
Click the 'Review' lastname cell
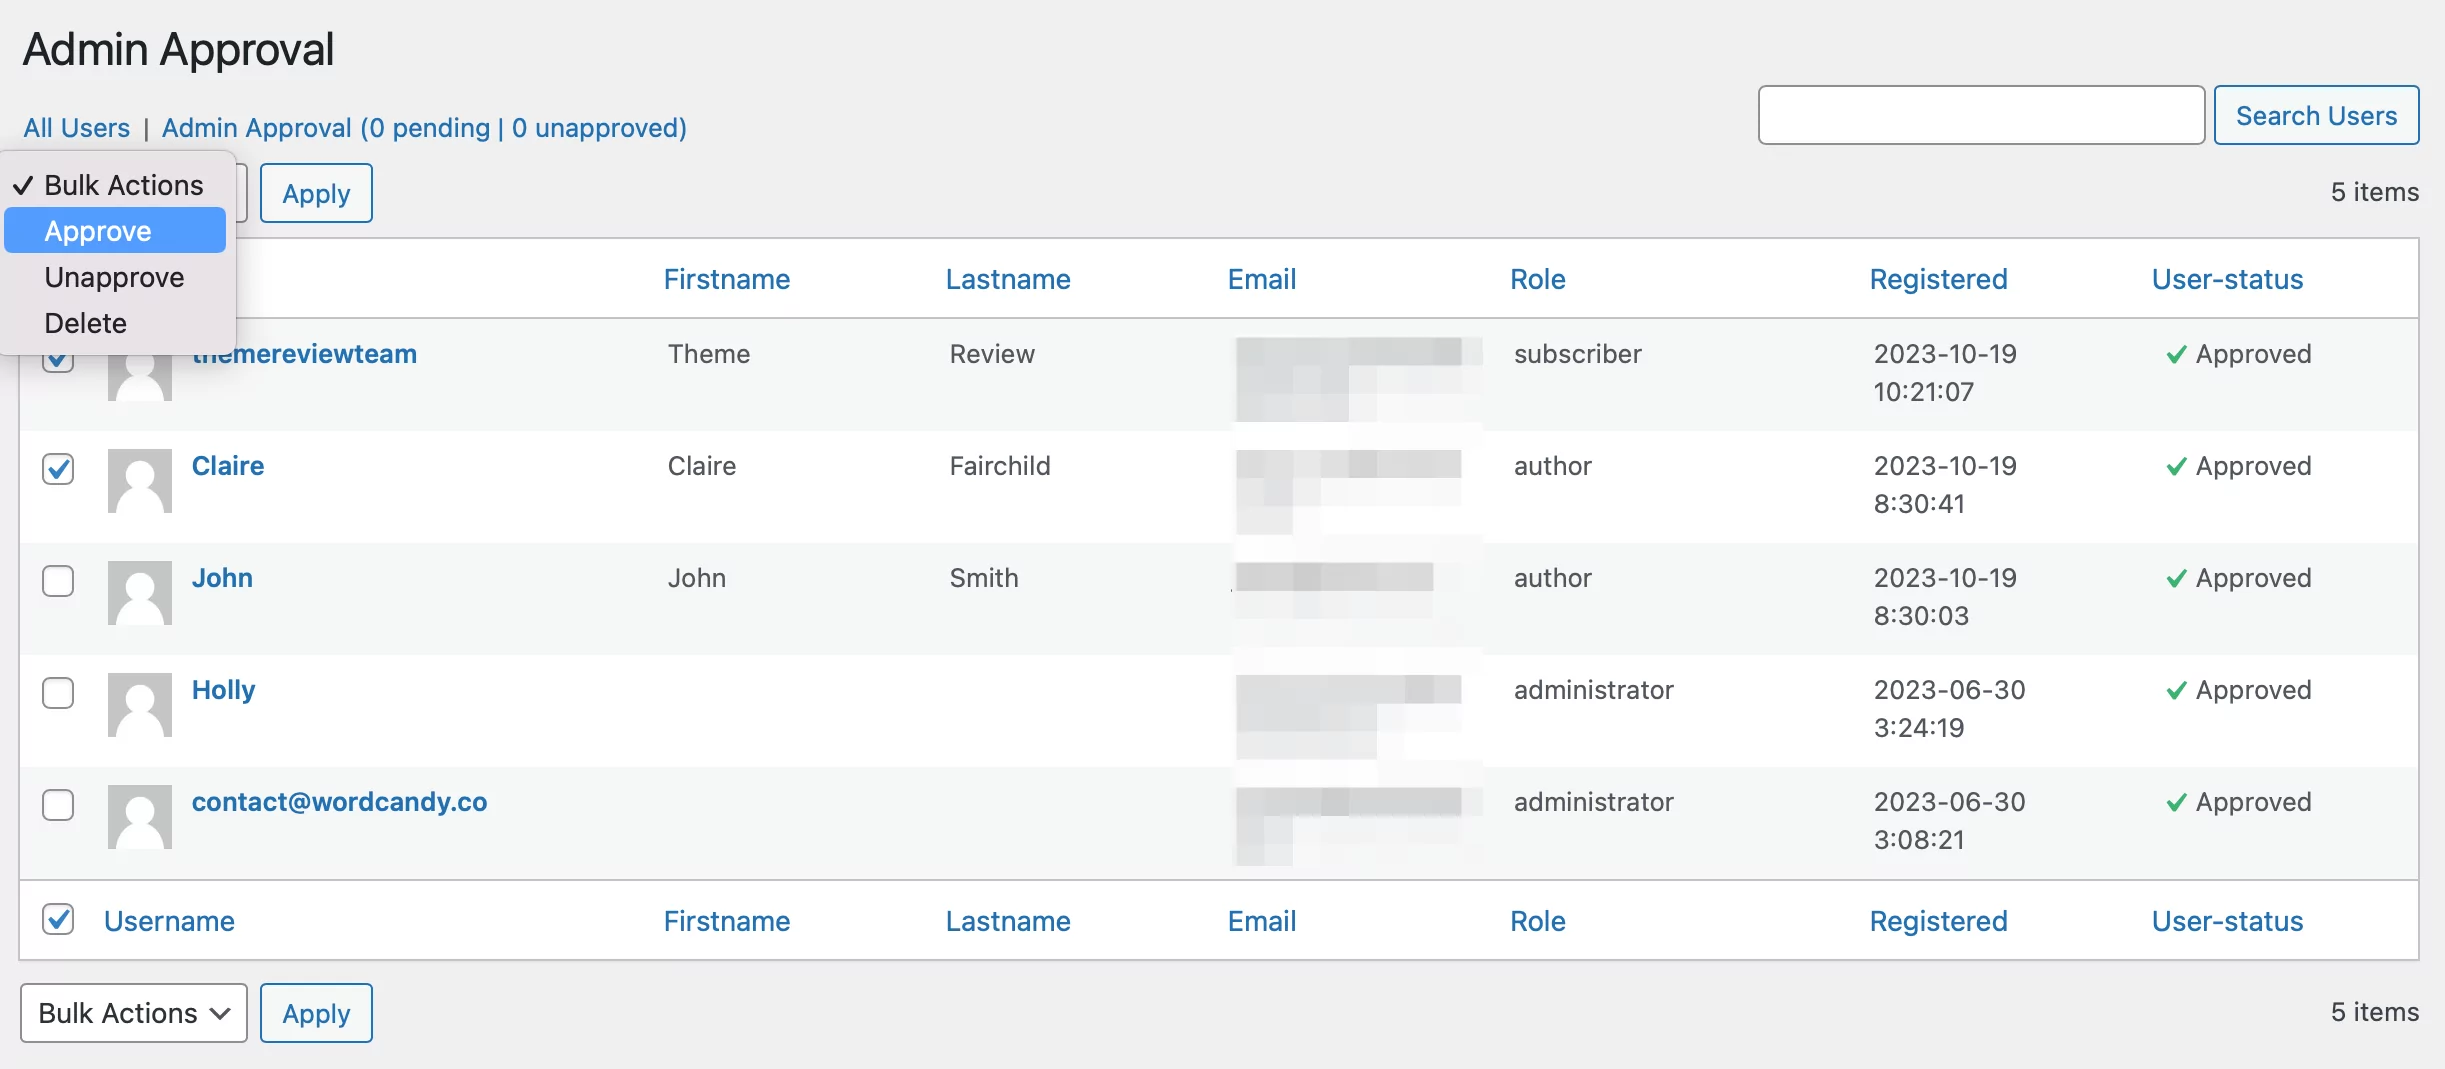point(992,354)
